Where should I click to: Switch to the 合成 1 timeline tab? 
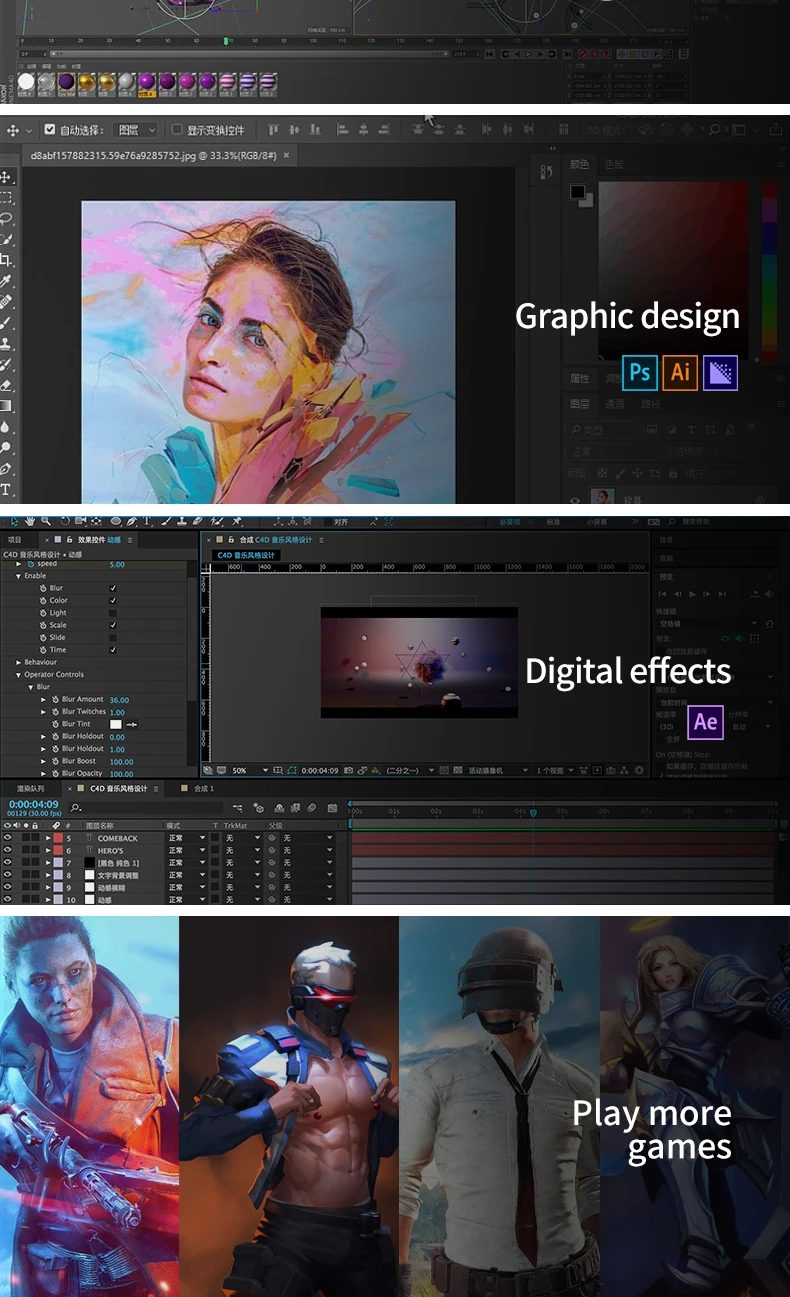pyautogui.click(x=203, y=789)
